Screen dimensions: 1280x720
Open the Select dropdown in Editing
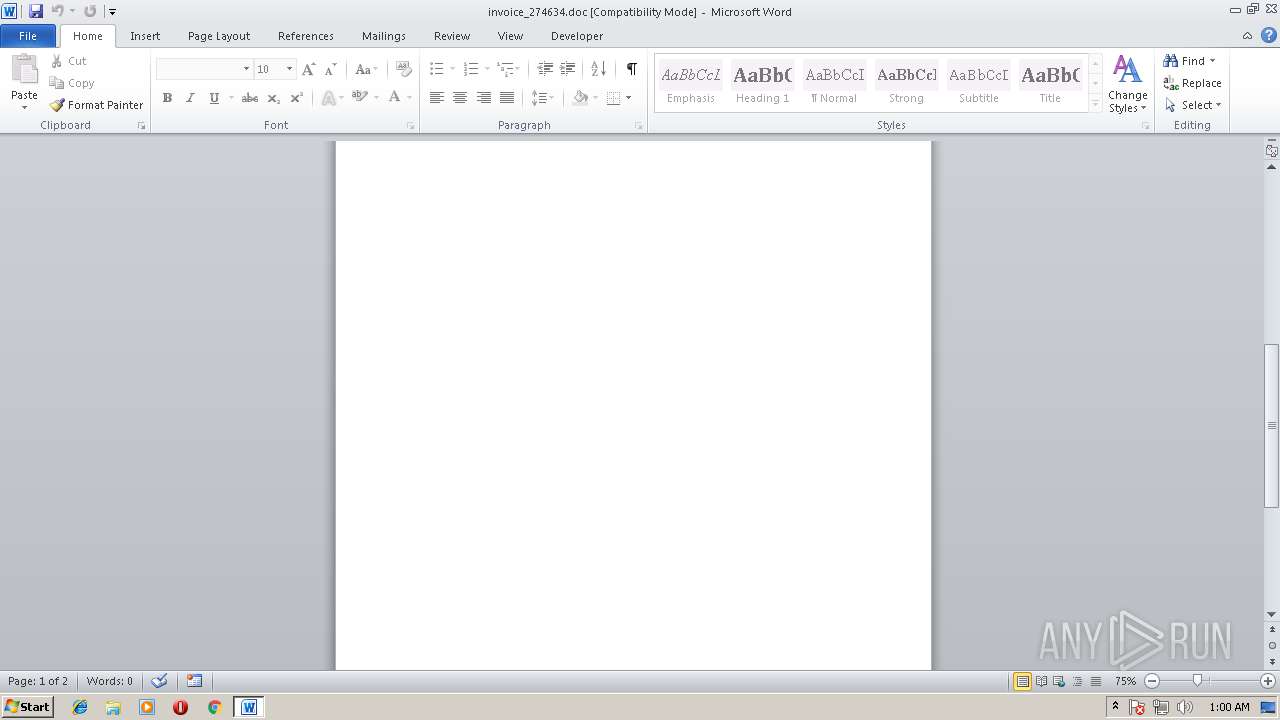(x=1193, y=105)
